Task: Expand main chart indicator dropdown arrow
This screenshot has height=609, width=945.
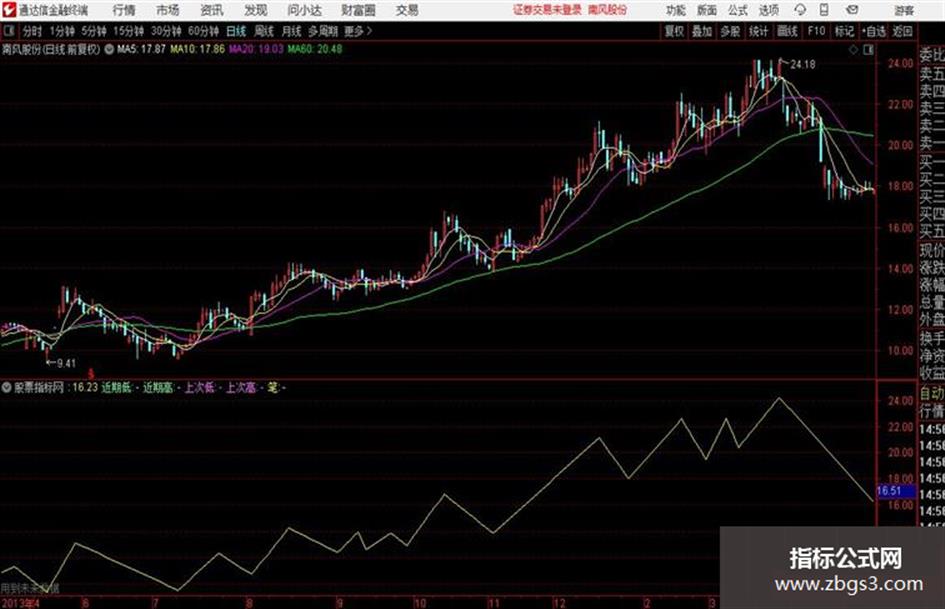Action: pos(109,49)
